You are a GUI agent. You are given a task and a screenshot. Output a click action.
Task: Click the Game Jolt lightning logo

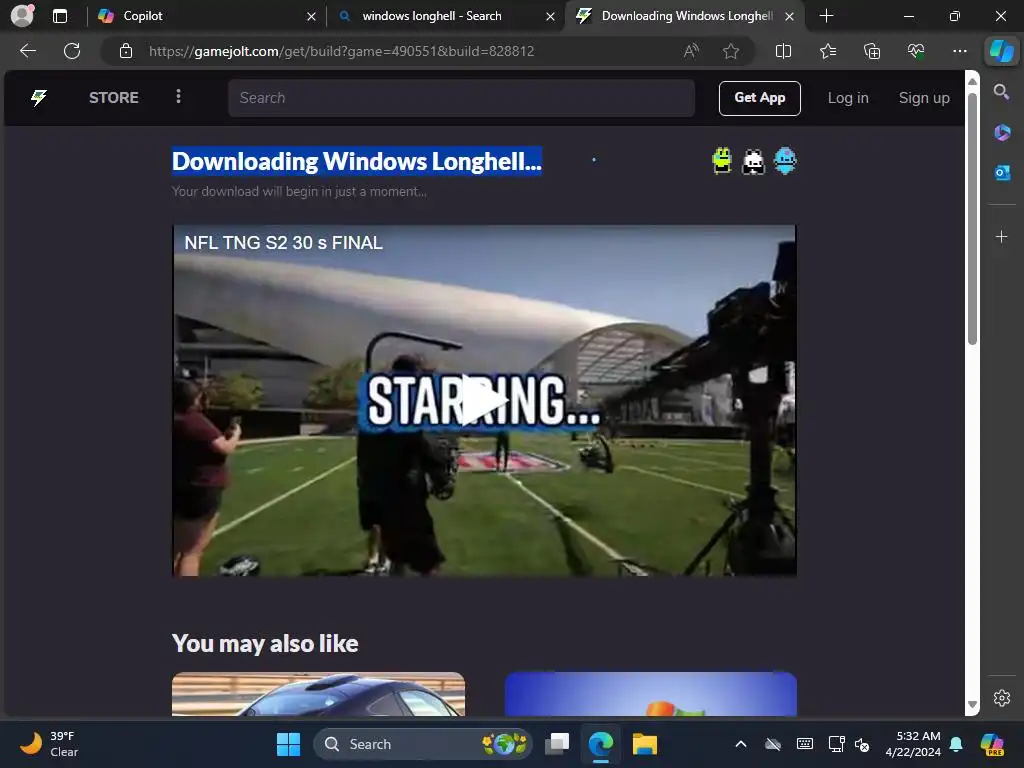(x=39, y=98)
